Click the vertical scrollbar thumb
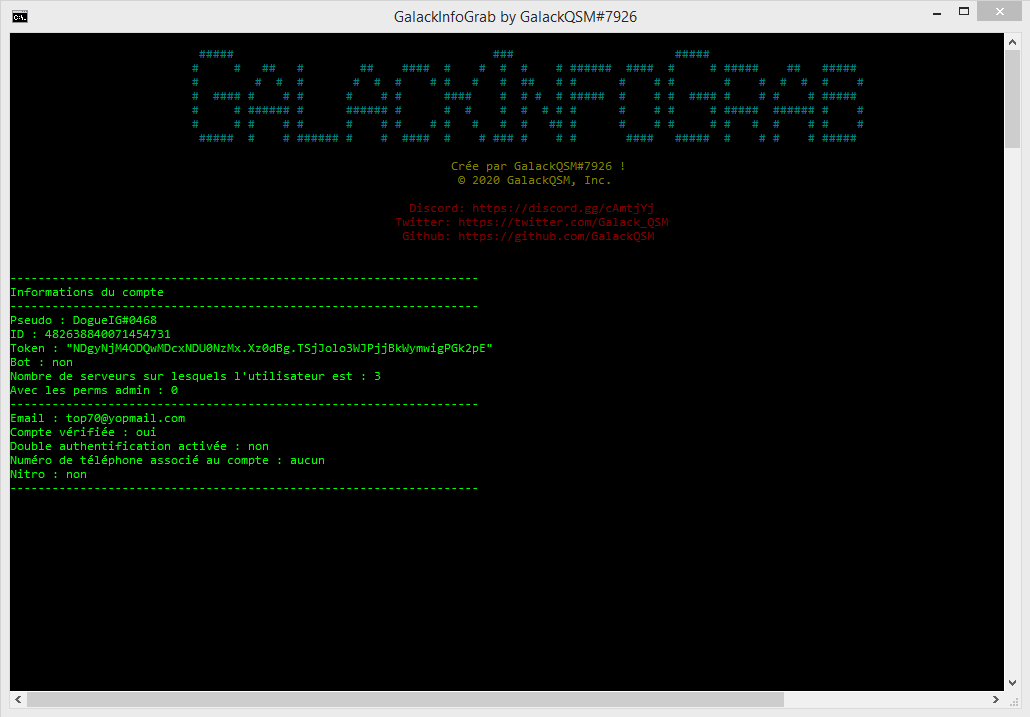This screenshot has height=717, width=1030. [x=1012, y=98]
